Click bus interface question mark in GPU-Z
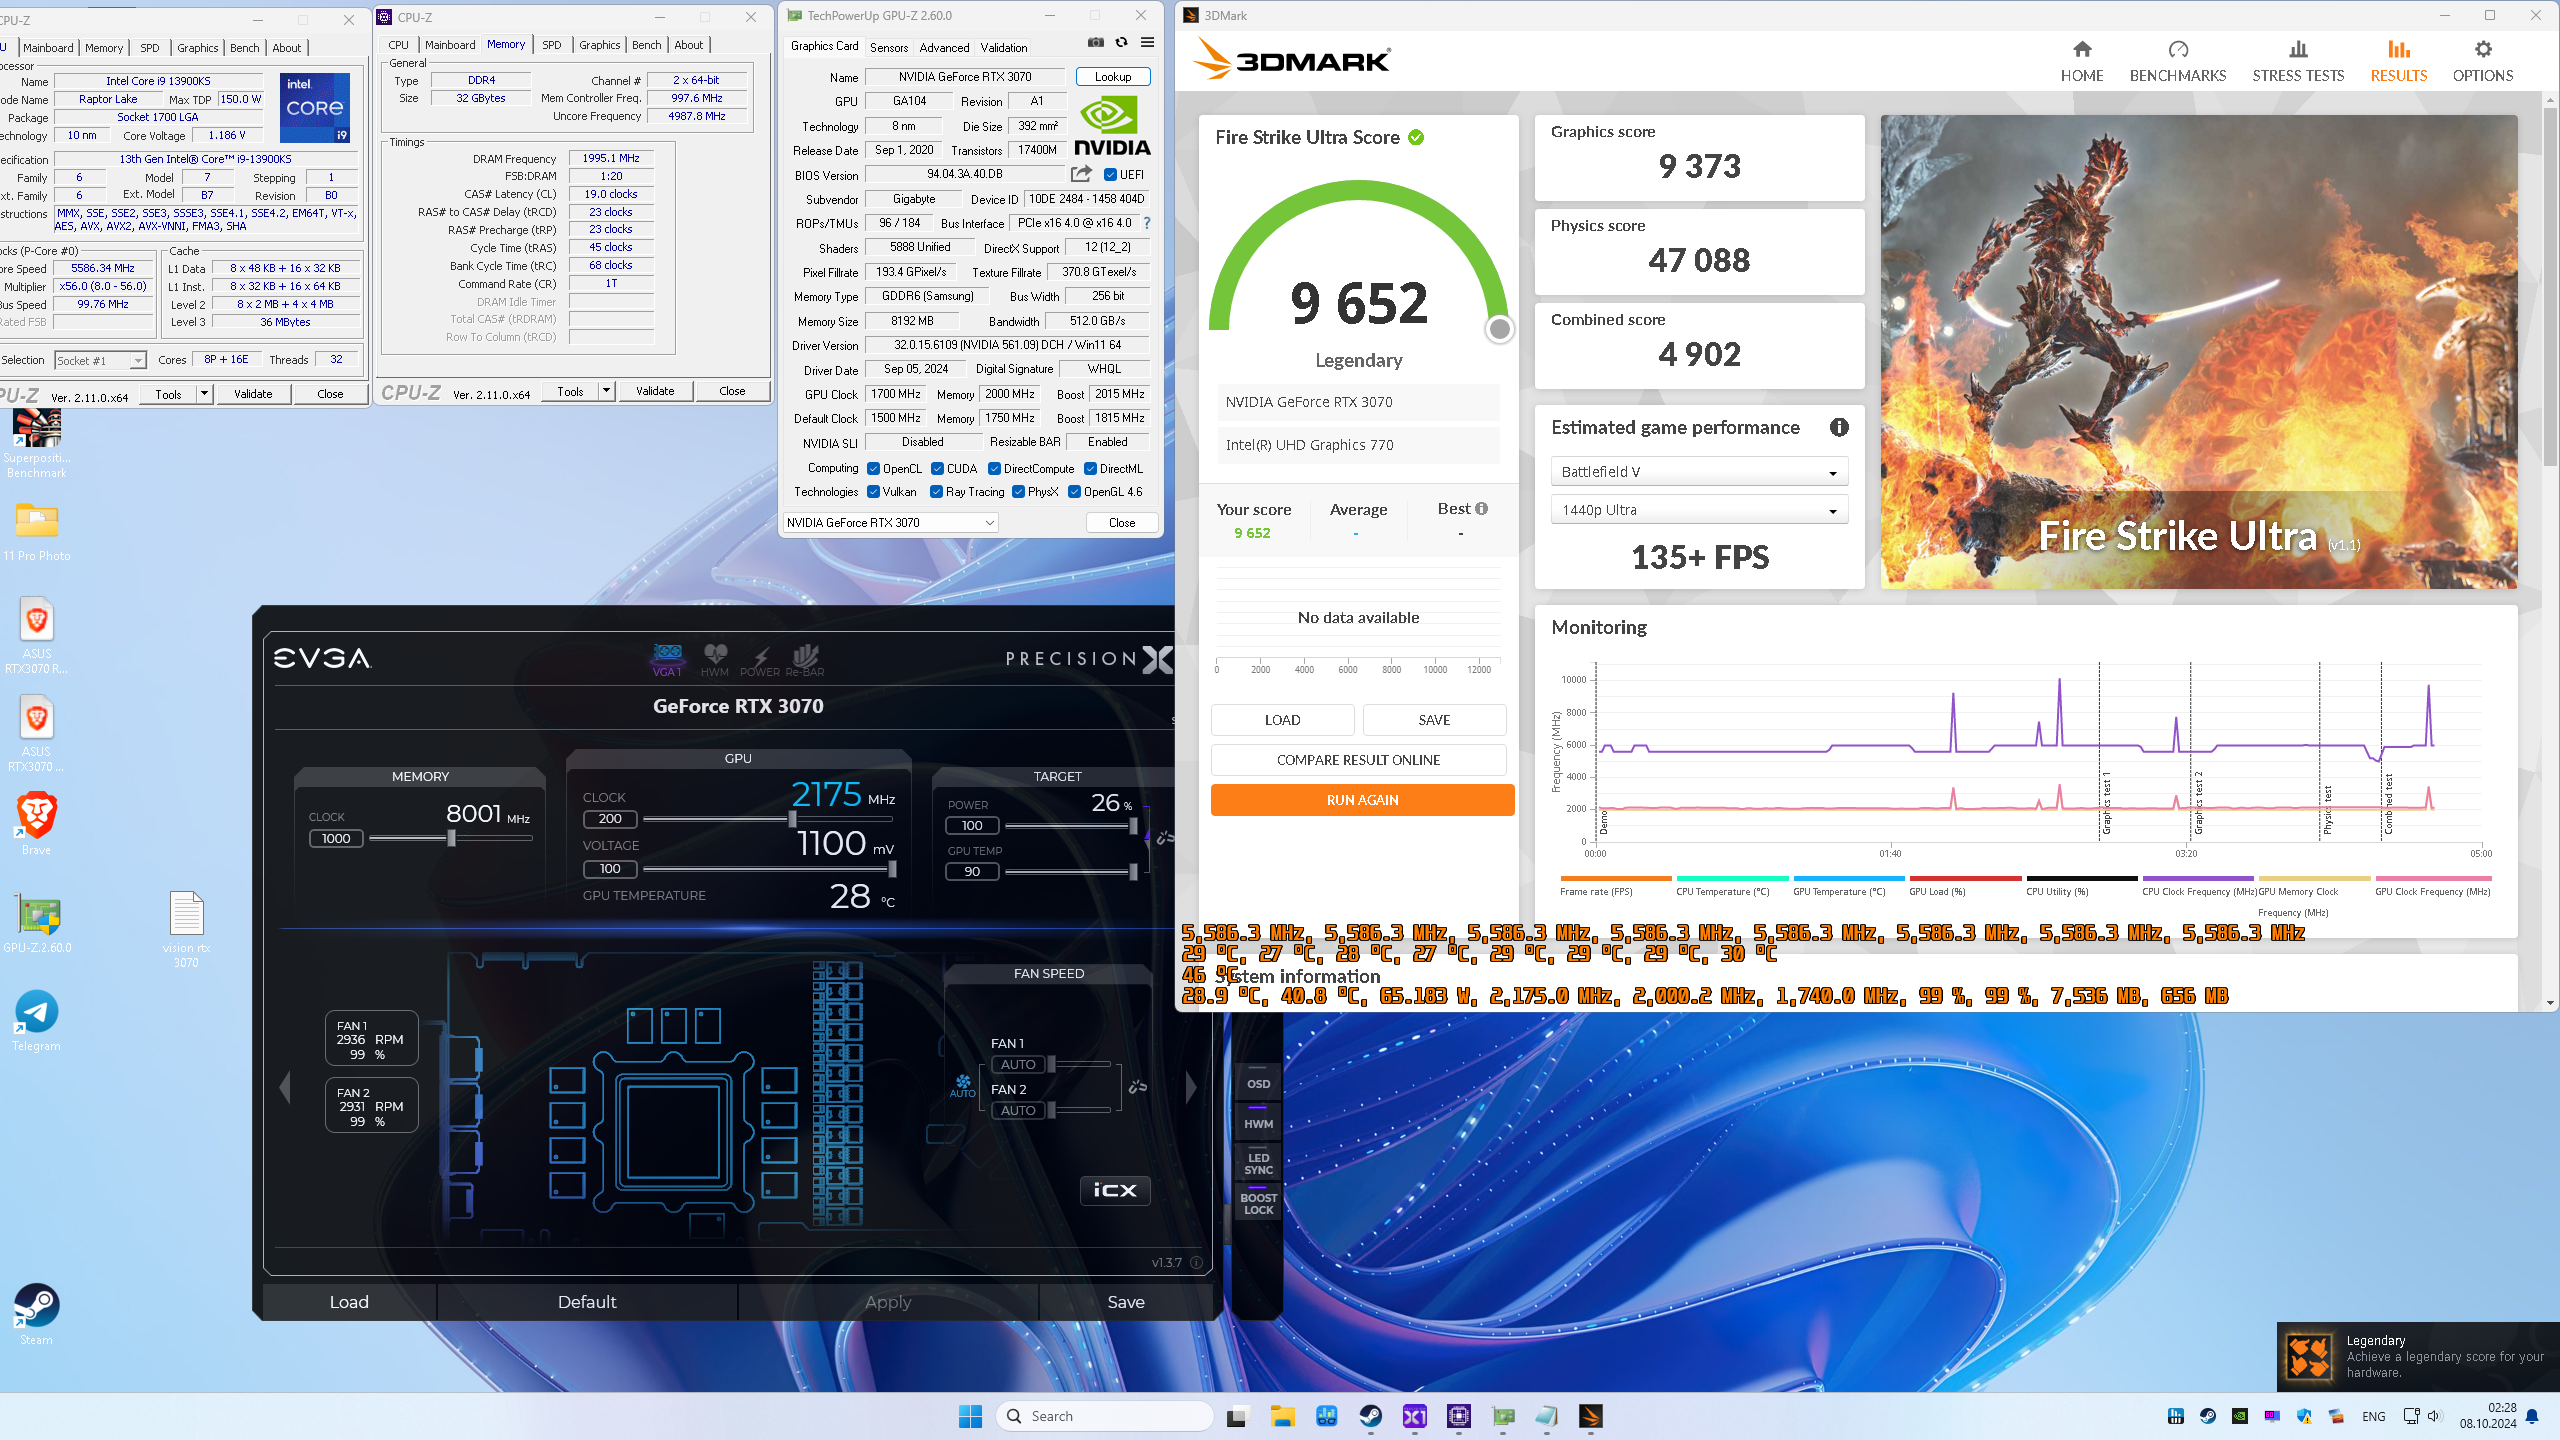 1147,223
